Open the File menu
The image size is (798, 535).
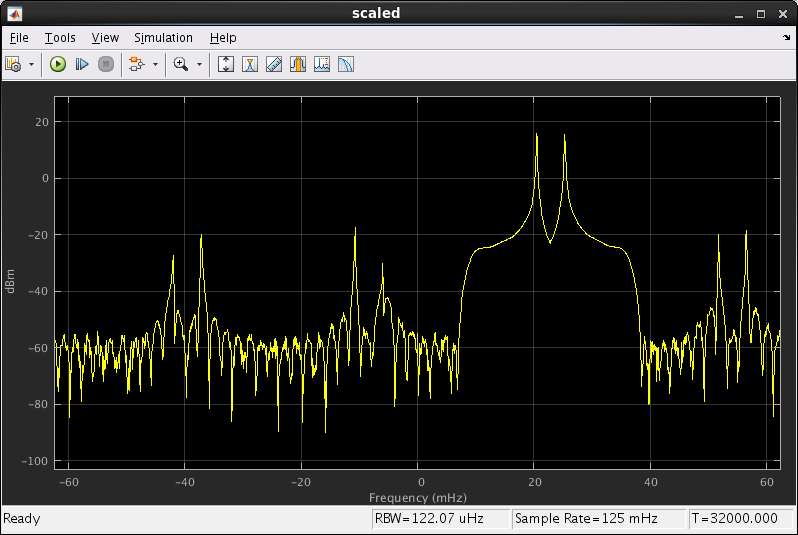[x=19, y=38]
